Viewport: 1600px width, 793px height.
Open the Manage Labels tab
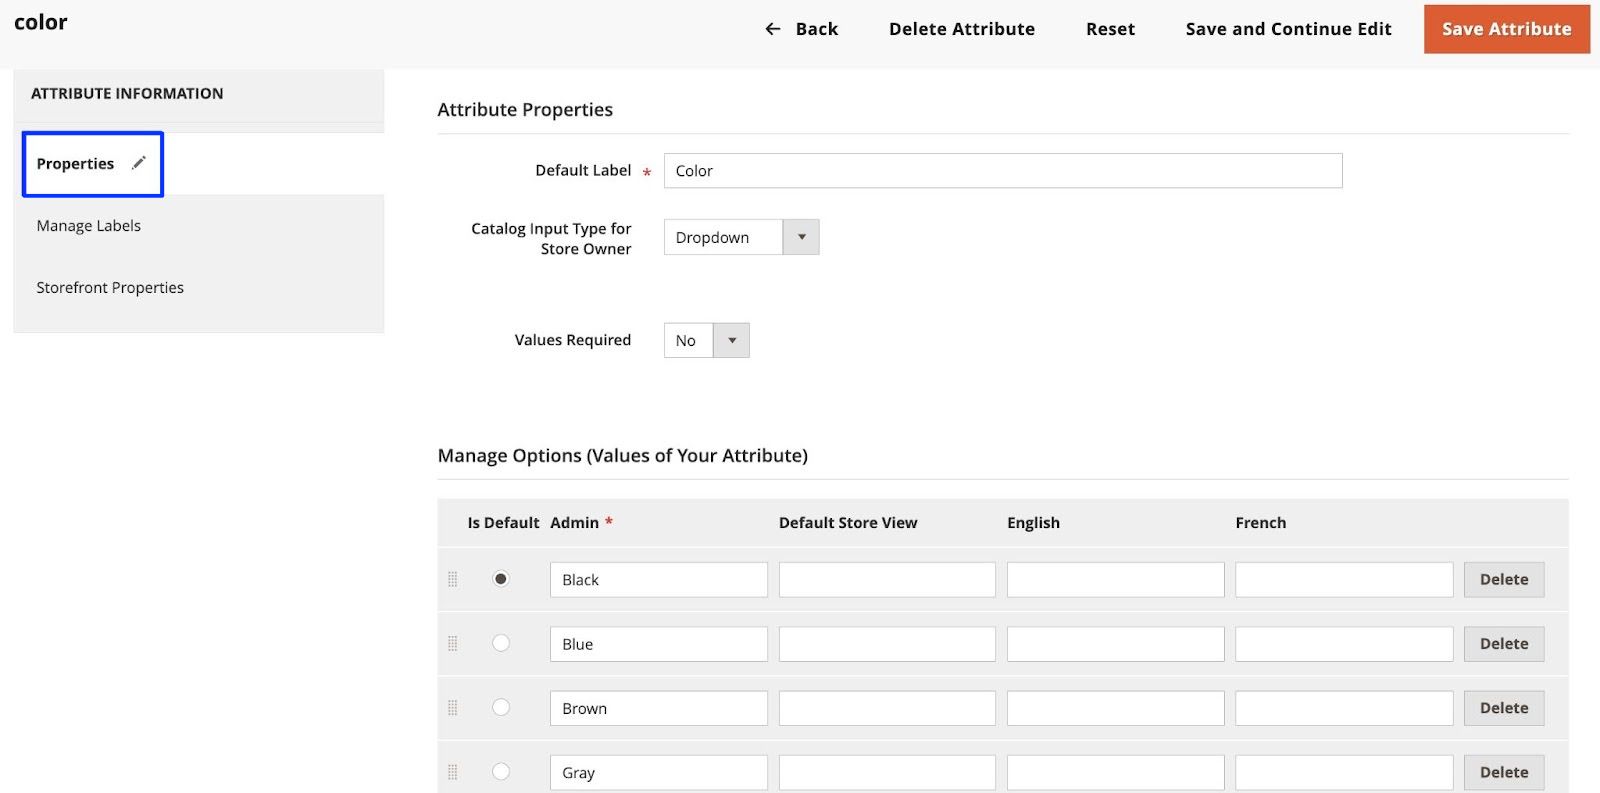point(89,226)
